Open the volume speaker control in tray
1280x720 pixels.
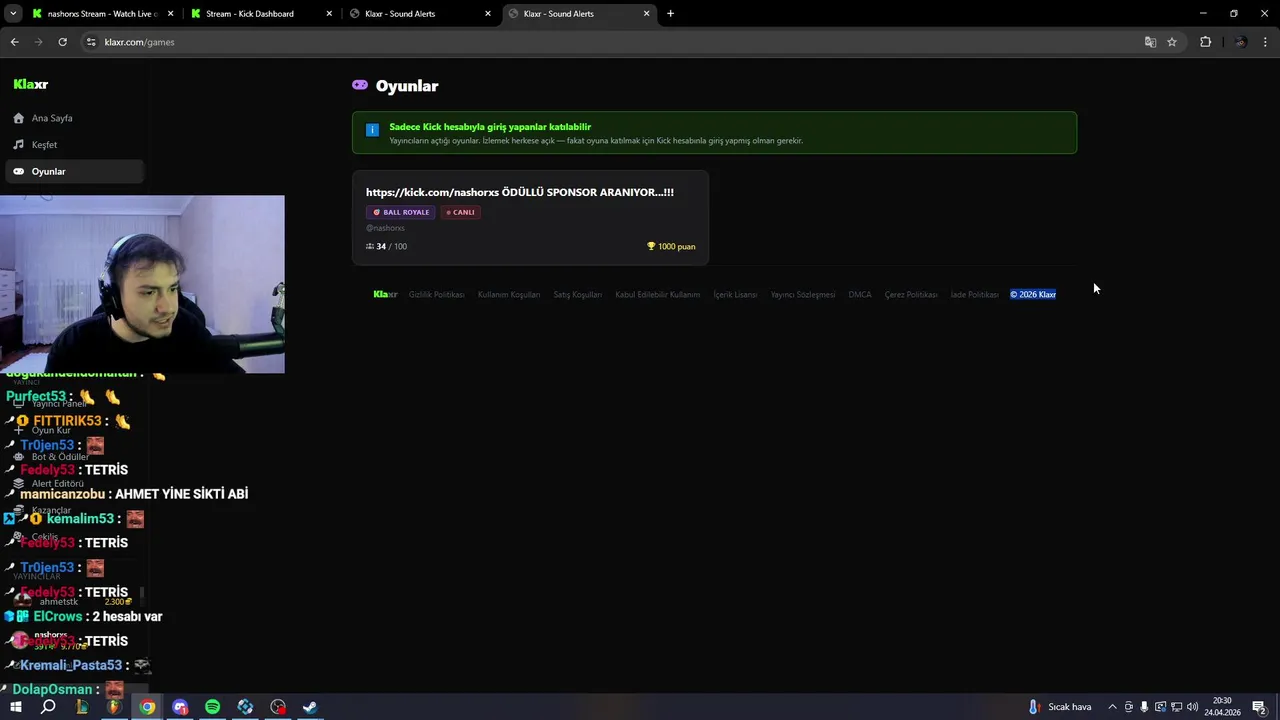[x=1192, y=707]
